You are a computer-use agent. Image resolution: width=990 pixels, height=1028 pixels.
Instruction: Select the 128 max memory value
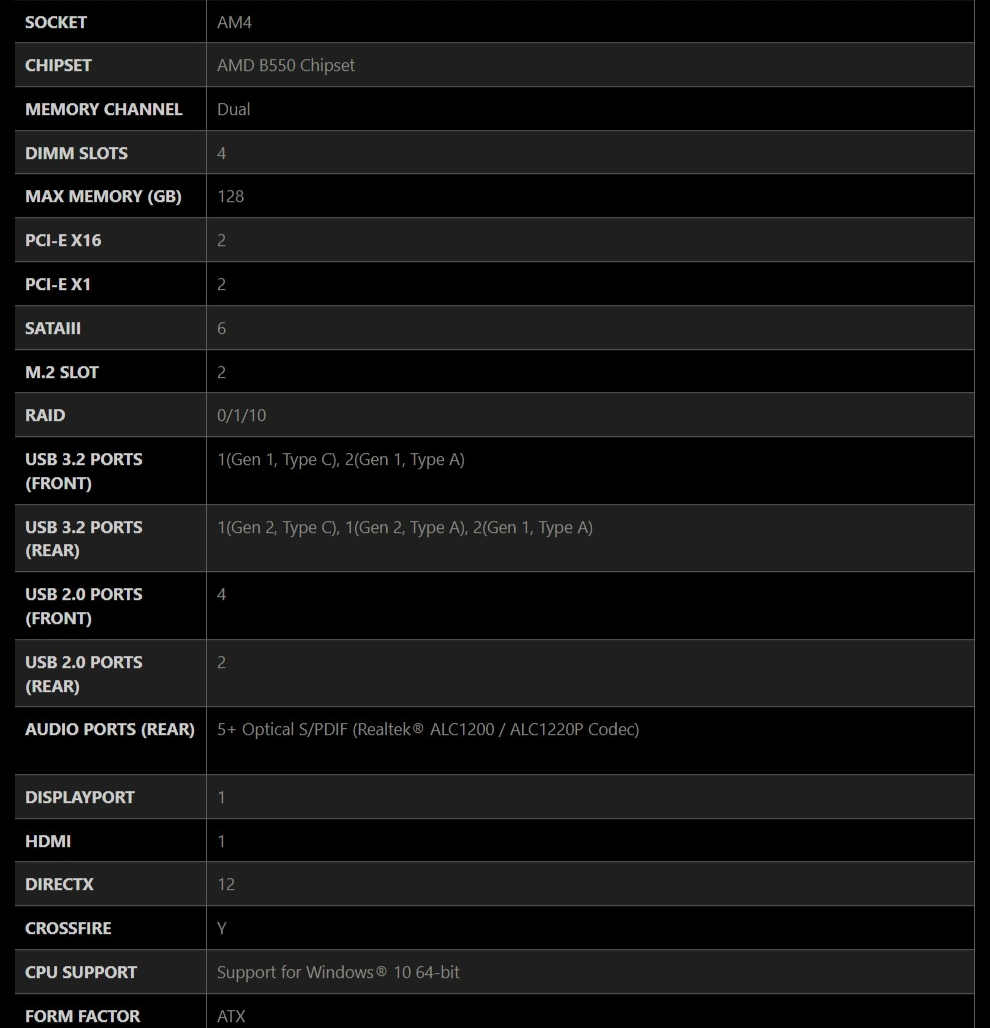(x=231, y=196)
